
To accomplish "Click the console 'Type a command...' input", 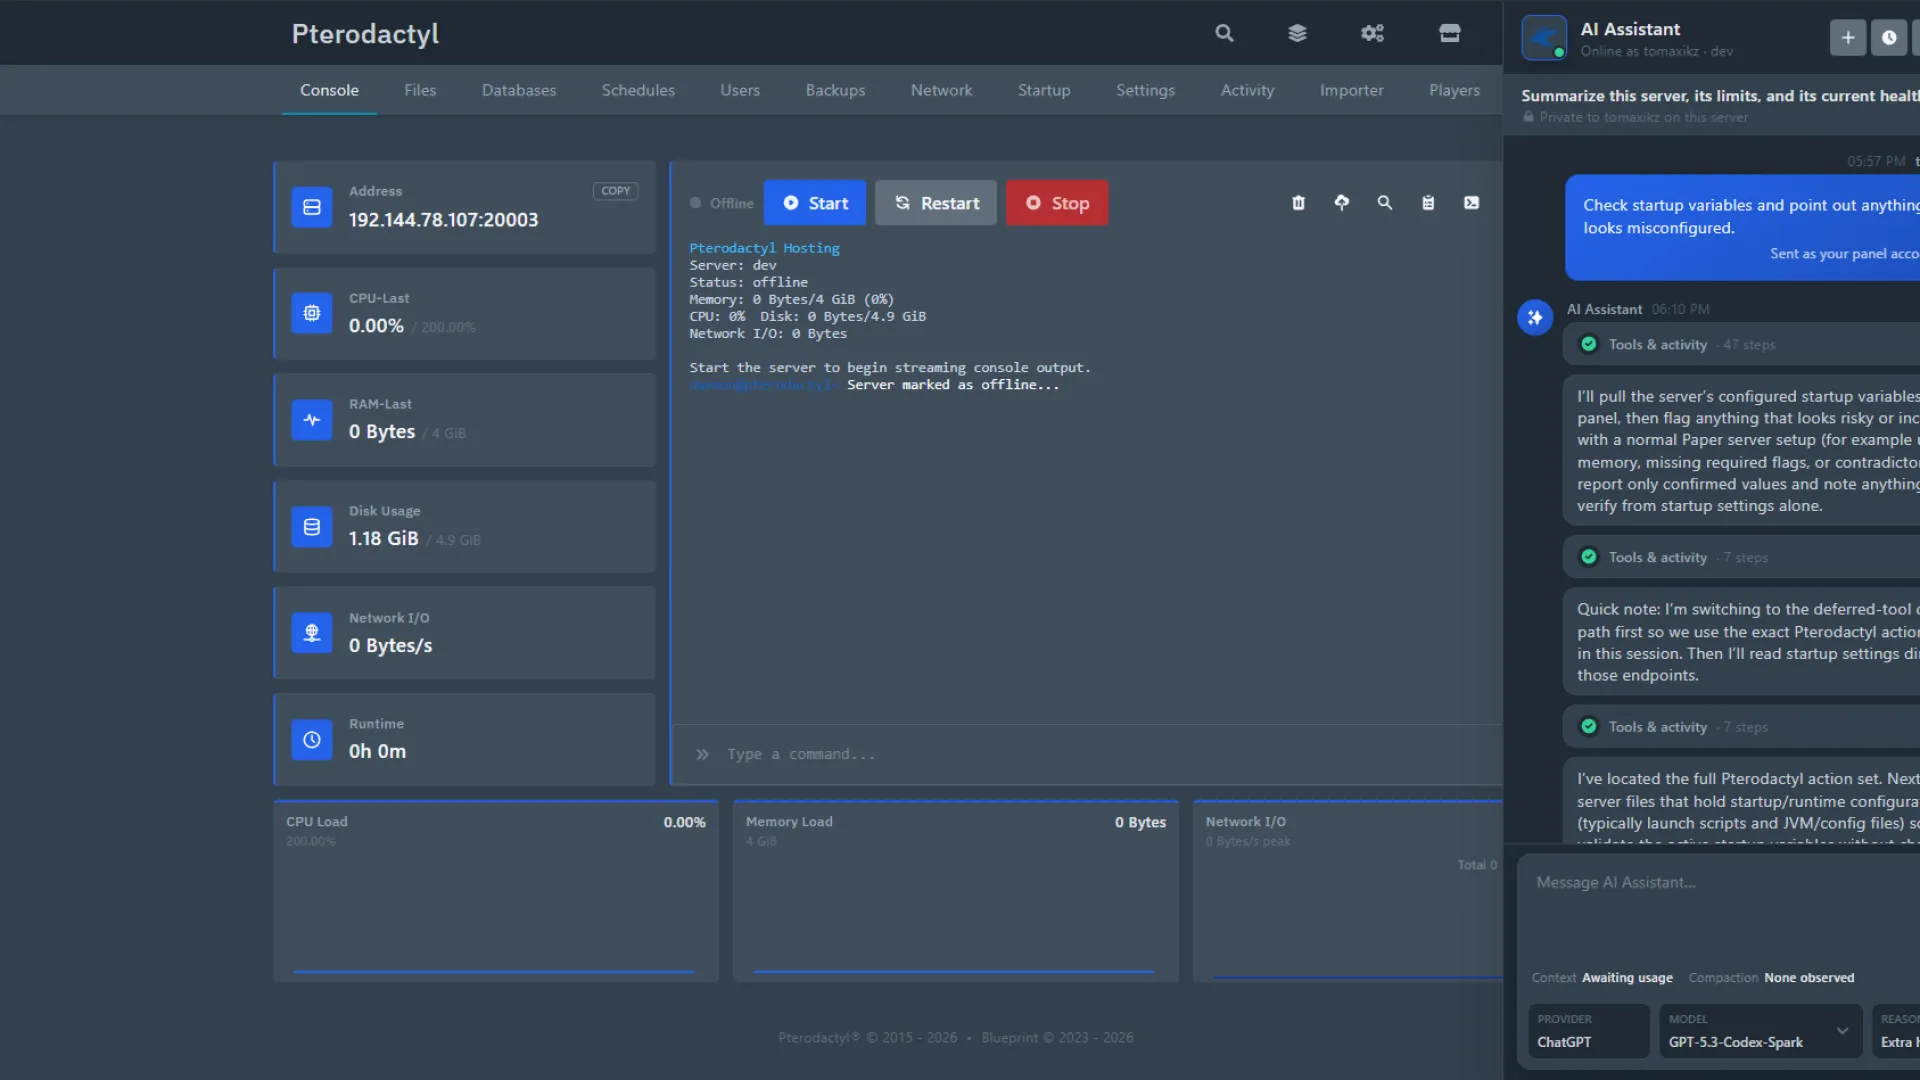I will (x=1088, y=754).
